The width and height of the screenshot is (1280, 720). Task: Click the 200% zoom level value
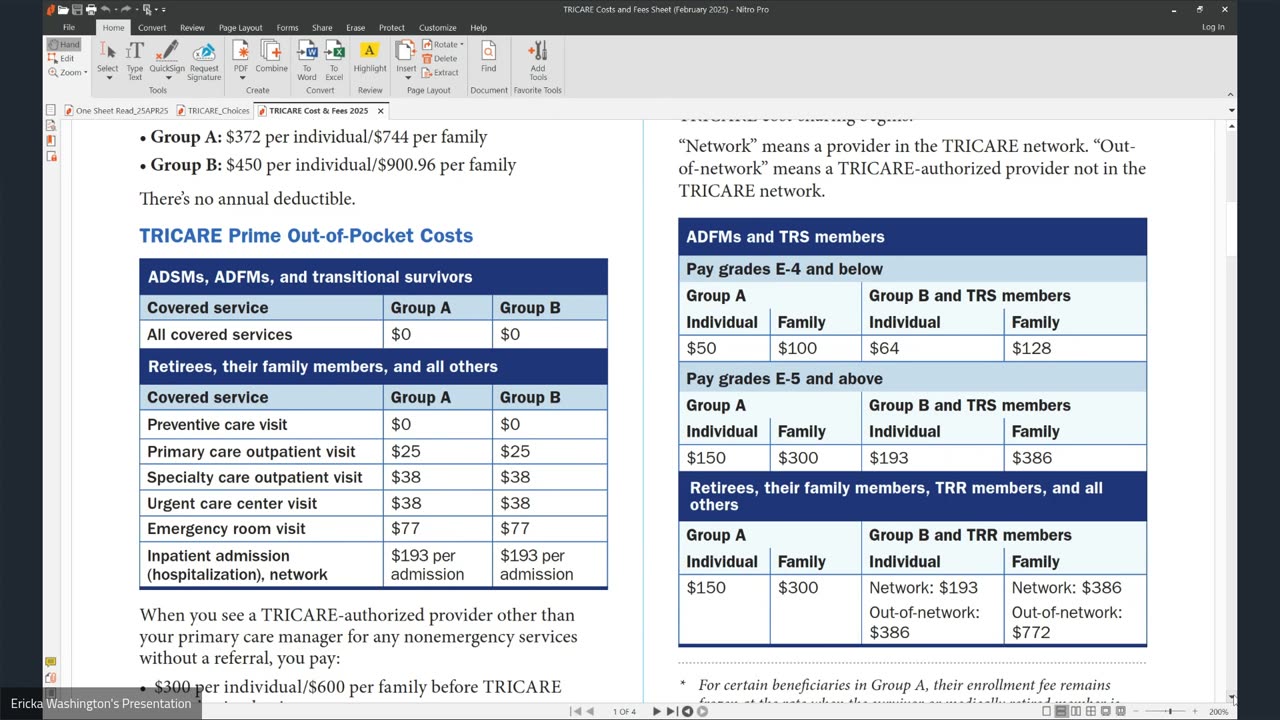1218,711
